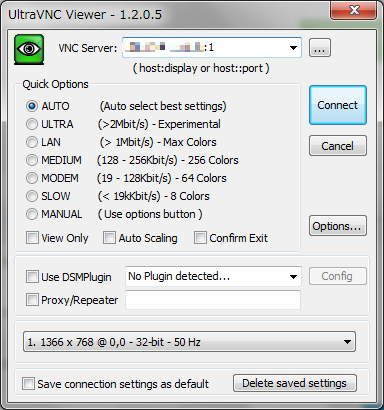
Task: Select the AUTO quick option
Action: coord(32,106)
